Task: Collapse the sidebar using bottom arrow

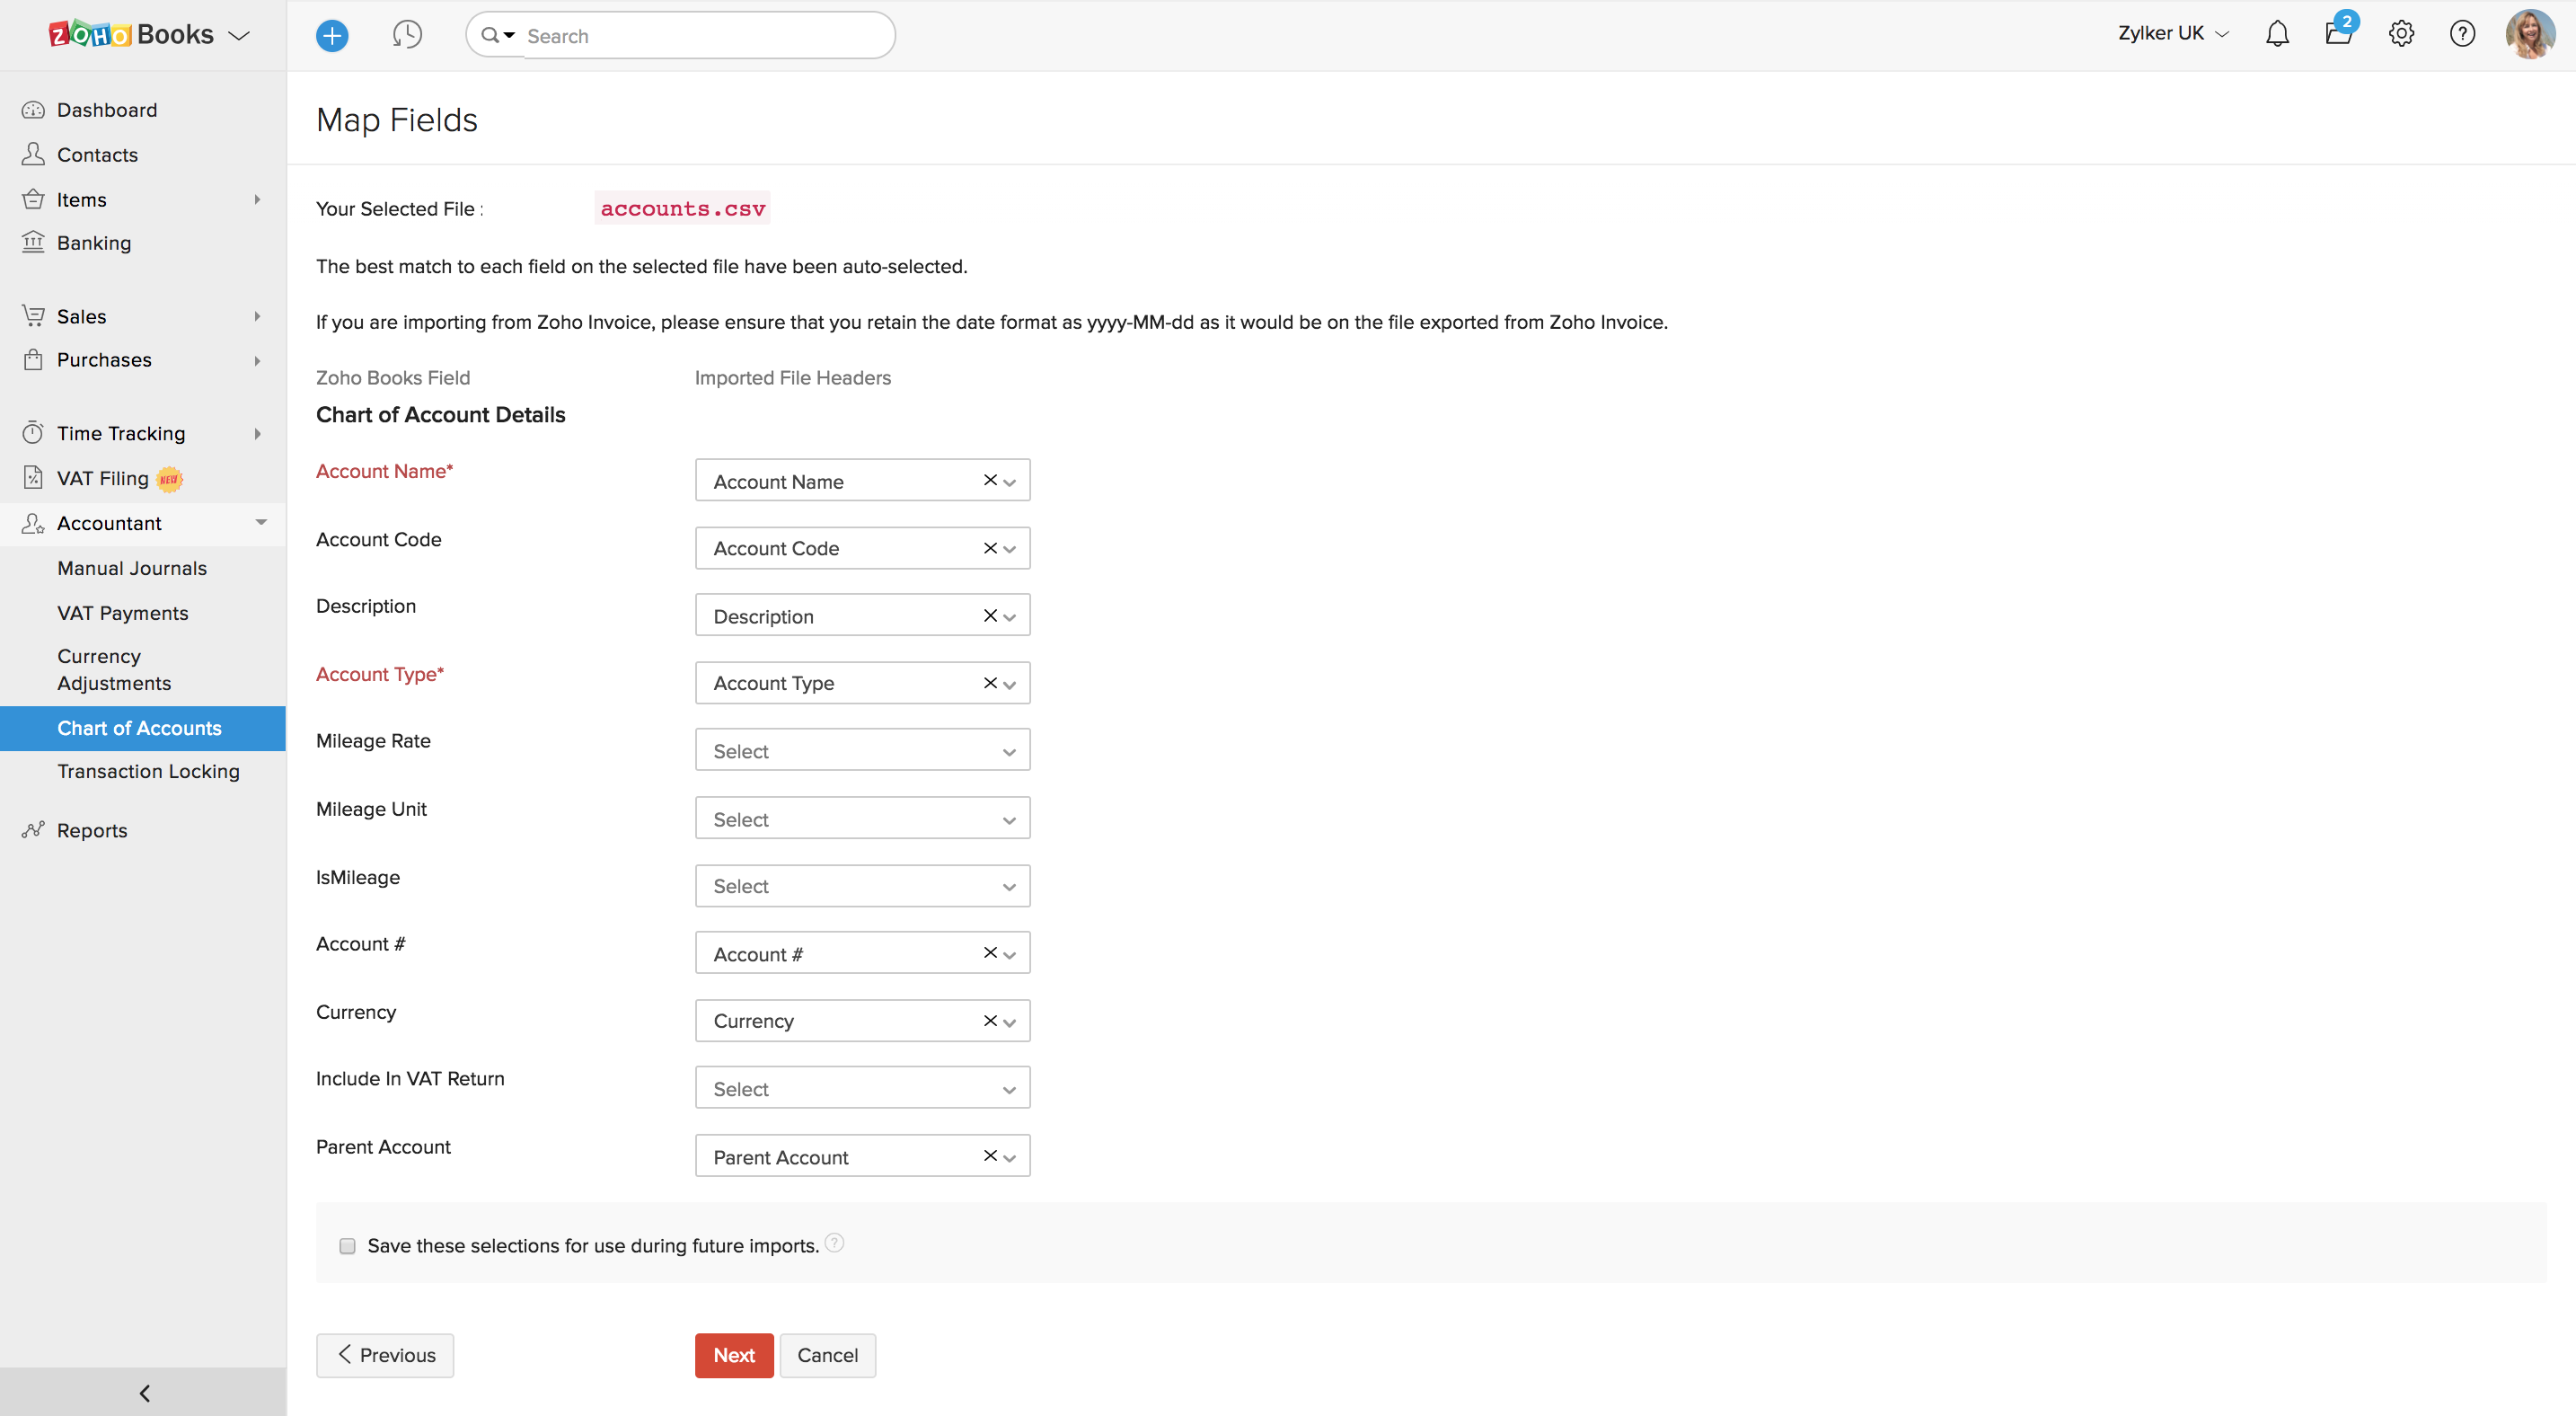Action: 143,1392
